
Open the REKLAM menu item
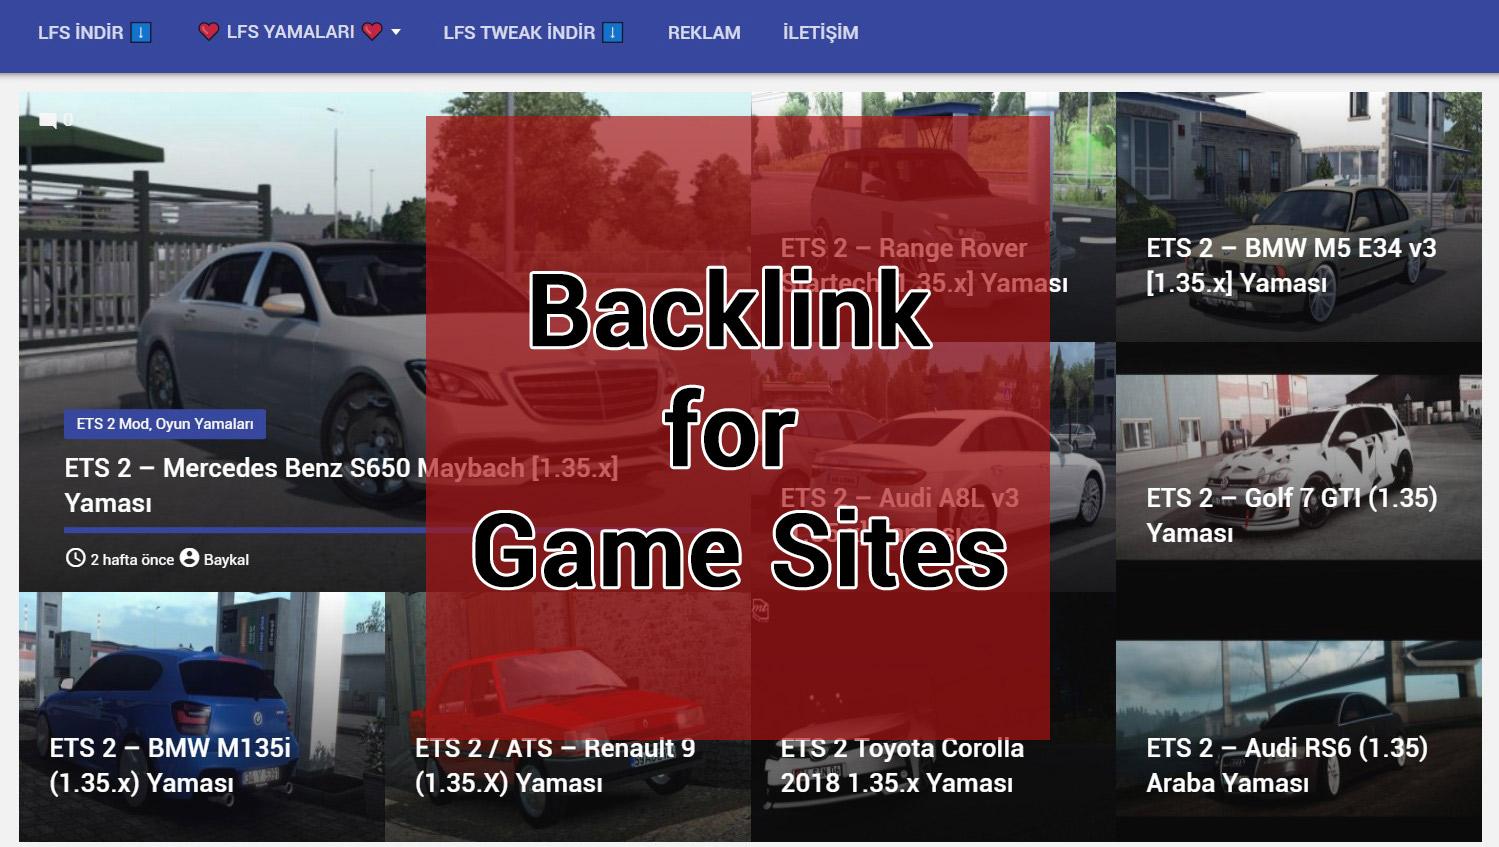pyautogui.click(x=703, y=31)
